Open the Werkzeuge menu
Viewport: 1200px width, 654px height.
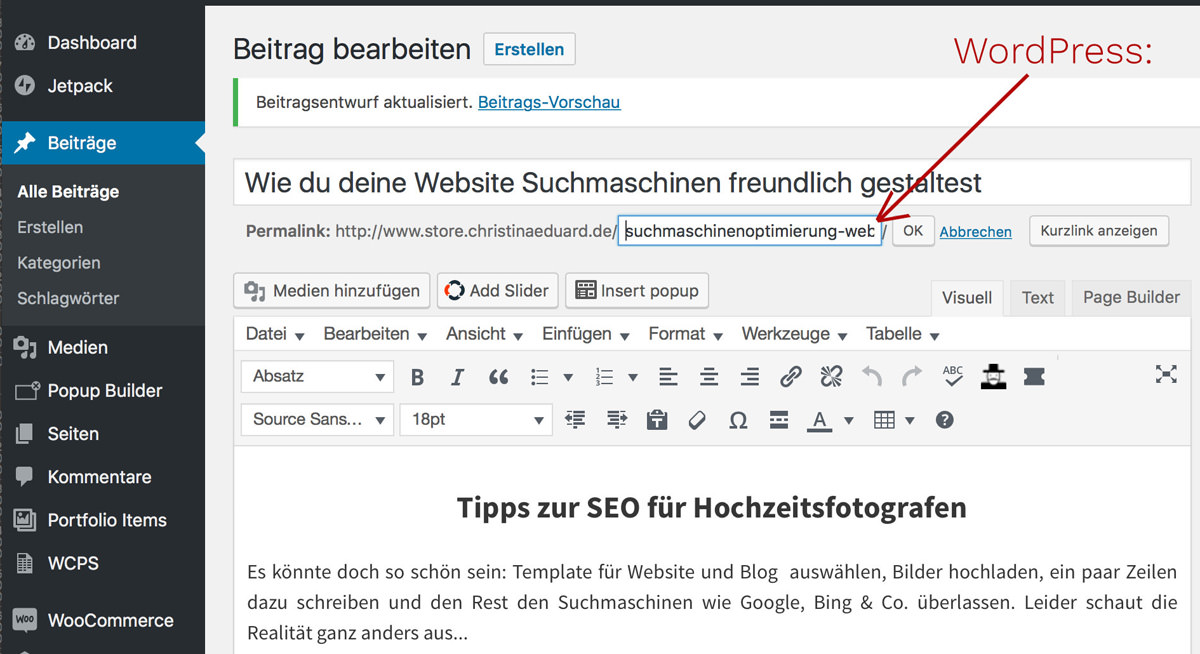[795, 334]
